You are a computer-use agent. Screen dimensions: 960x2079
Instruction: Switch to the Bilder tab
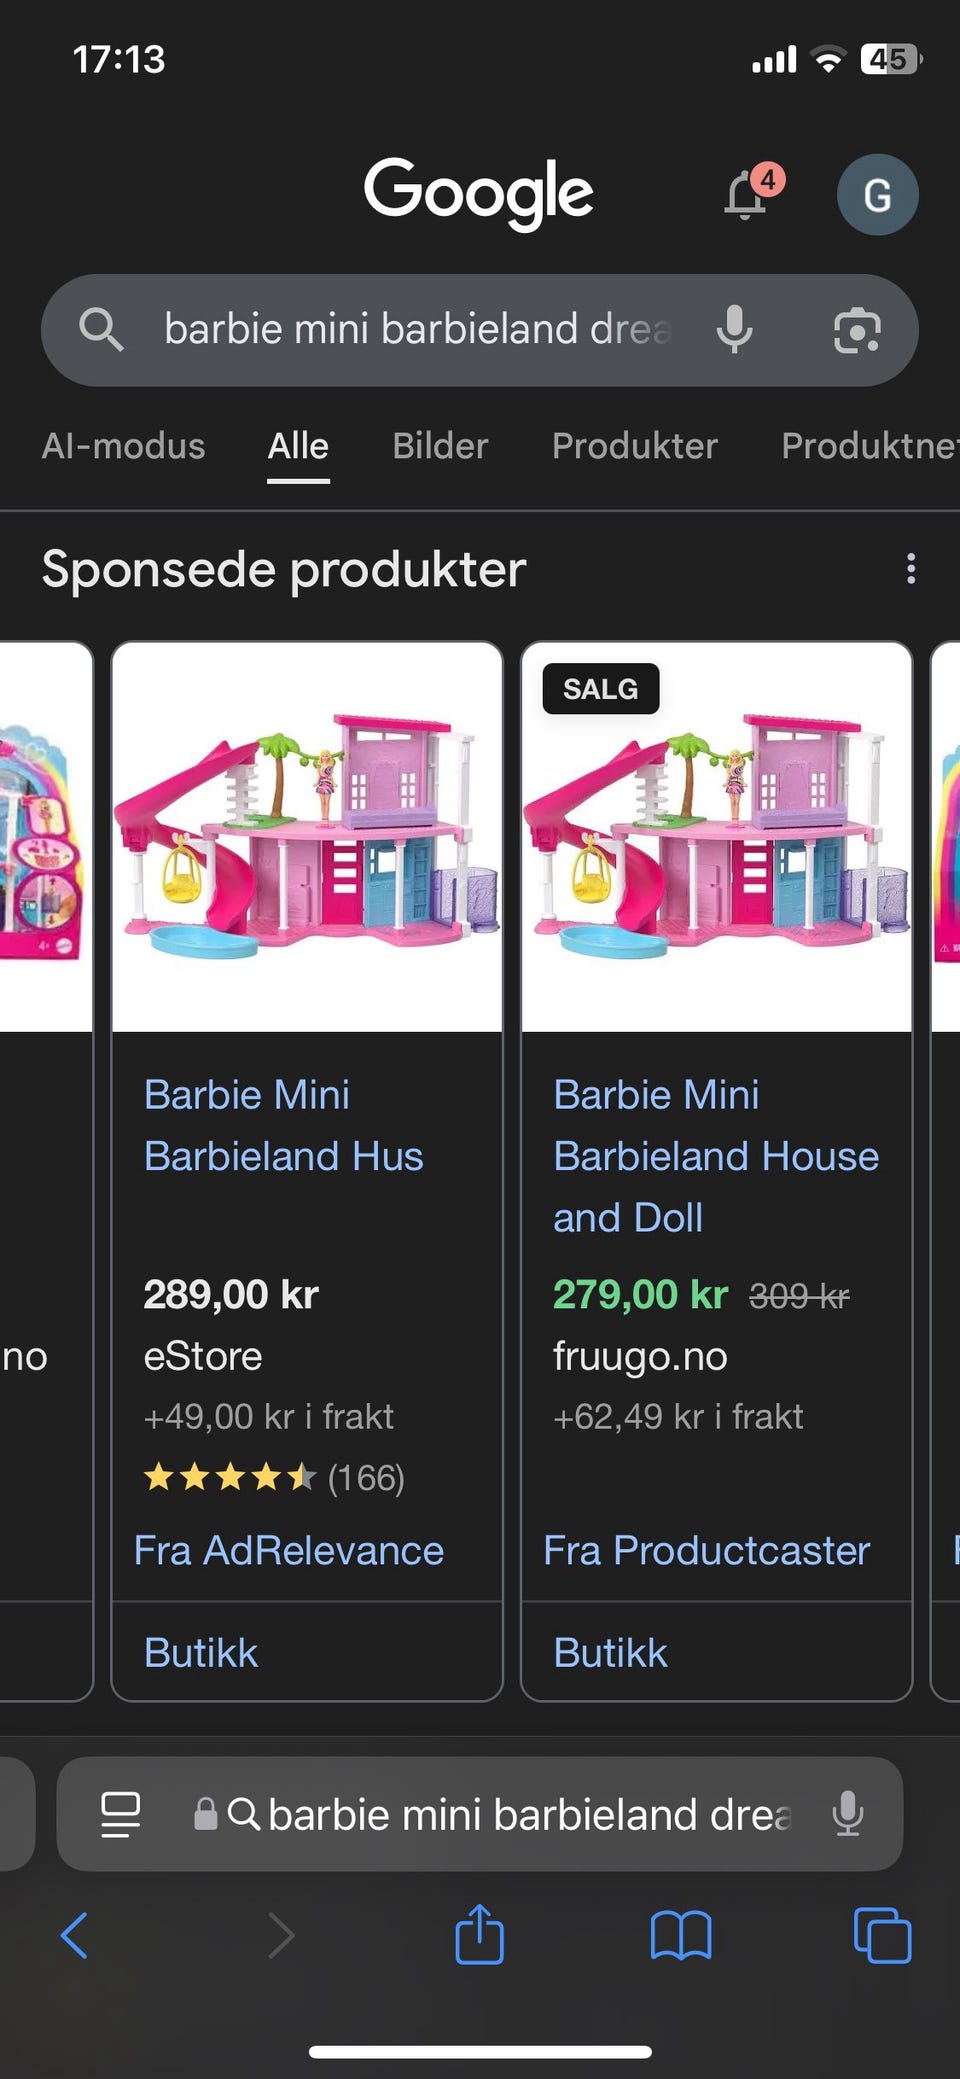coord(440,446)
